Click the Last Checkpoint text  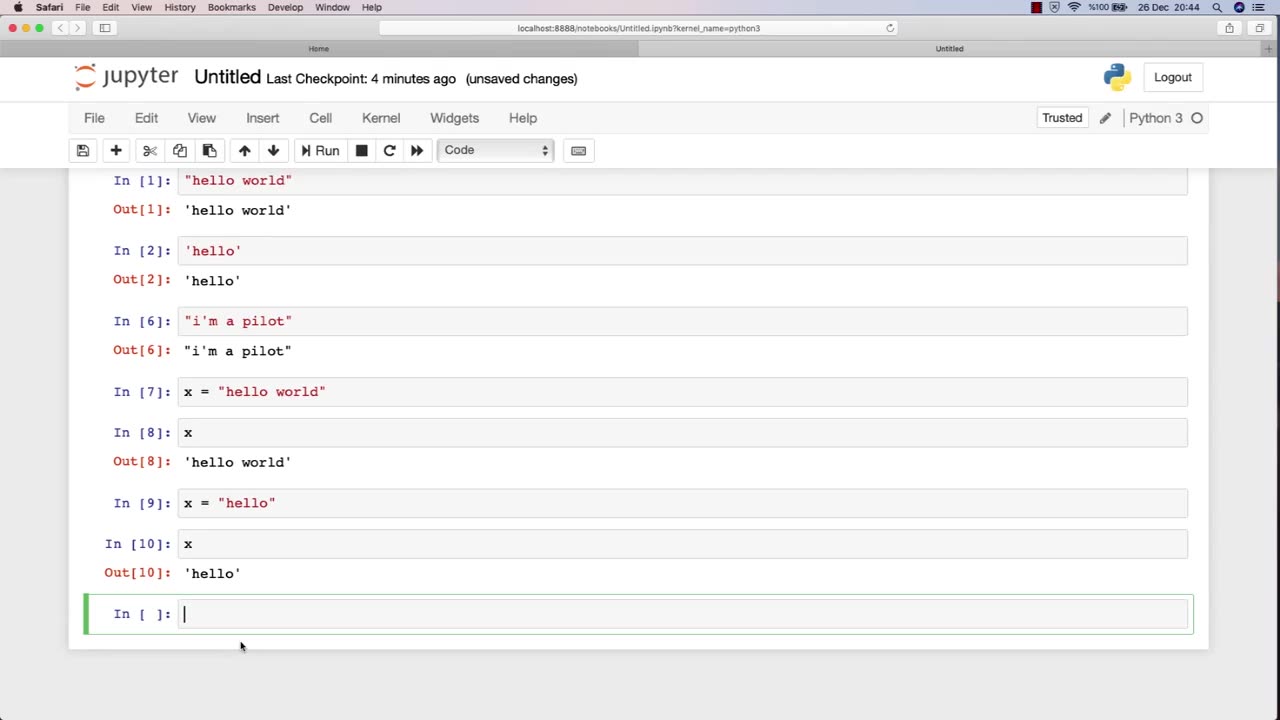361,79
